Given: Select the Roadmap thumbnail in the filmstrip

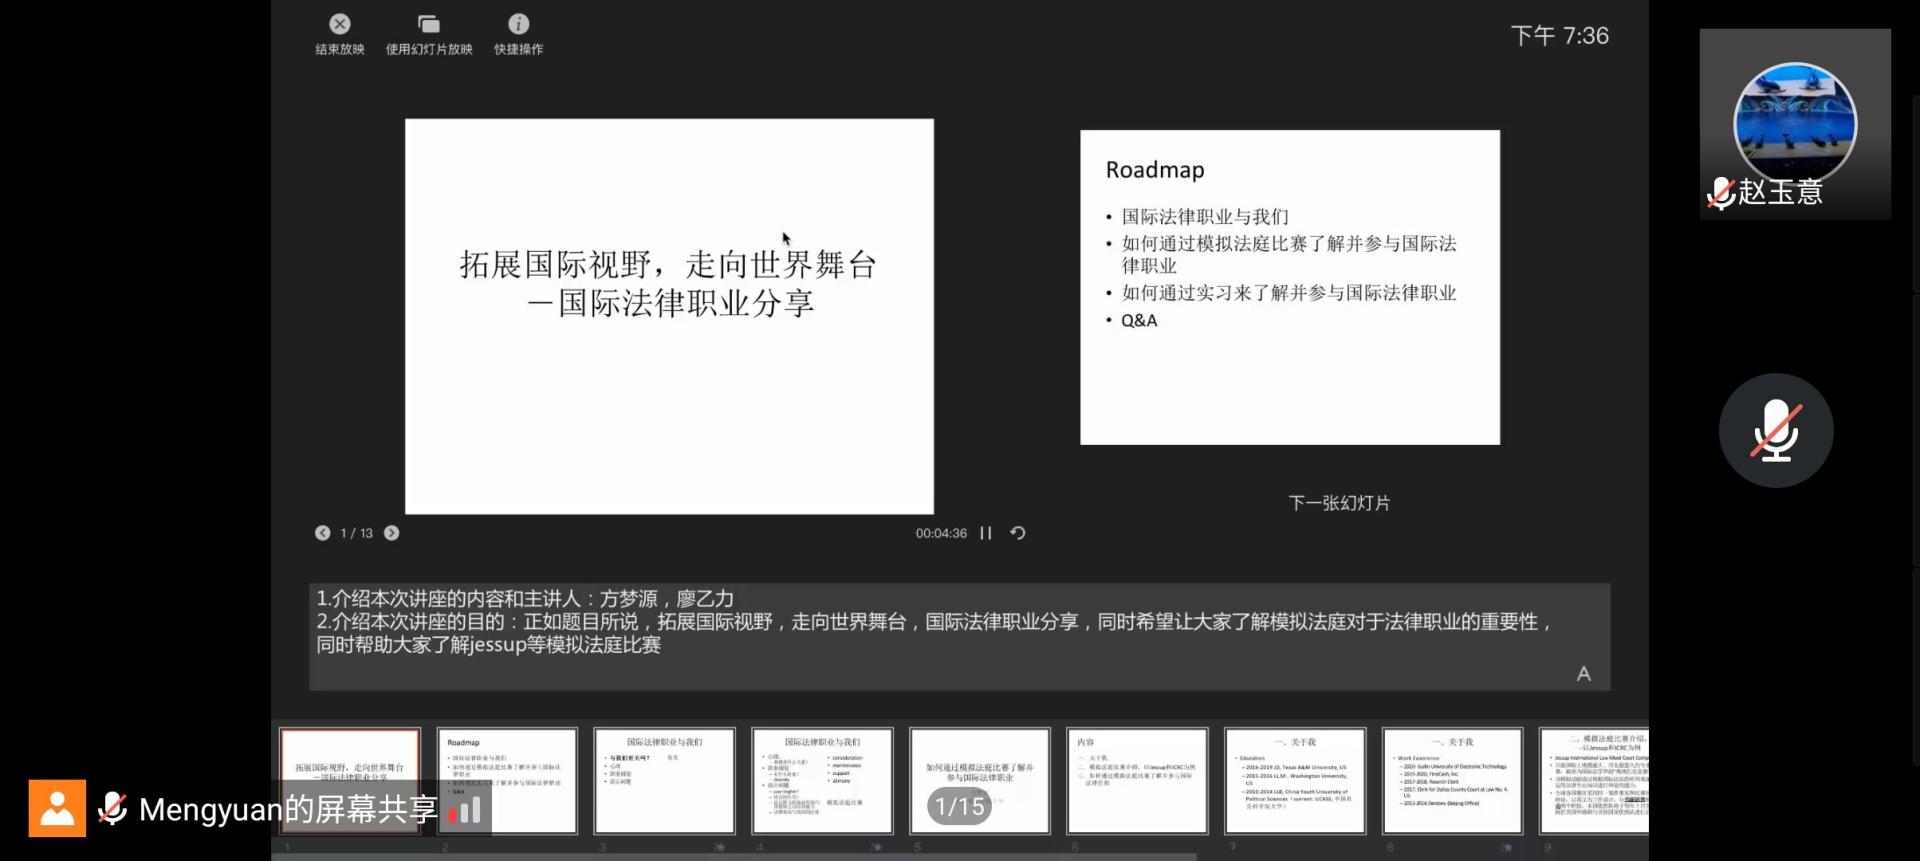Looking at the screenshot, I should (507, 780).
